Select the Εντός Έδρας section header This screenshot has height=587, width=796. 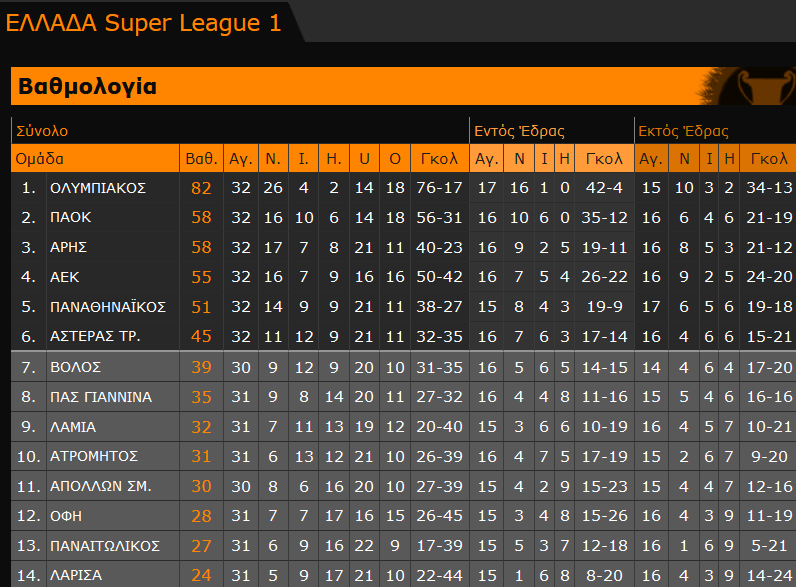point(519,131)
